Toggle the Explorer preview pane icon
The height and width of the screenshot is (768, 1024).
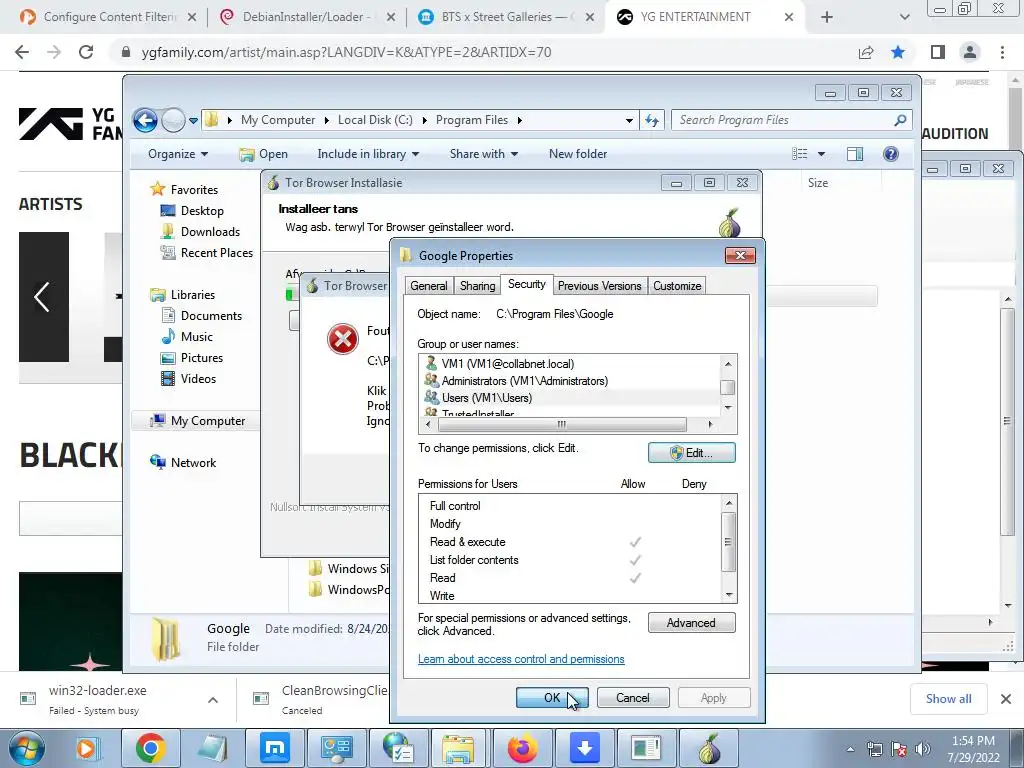(855, 154)
